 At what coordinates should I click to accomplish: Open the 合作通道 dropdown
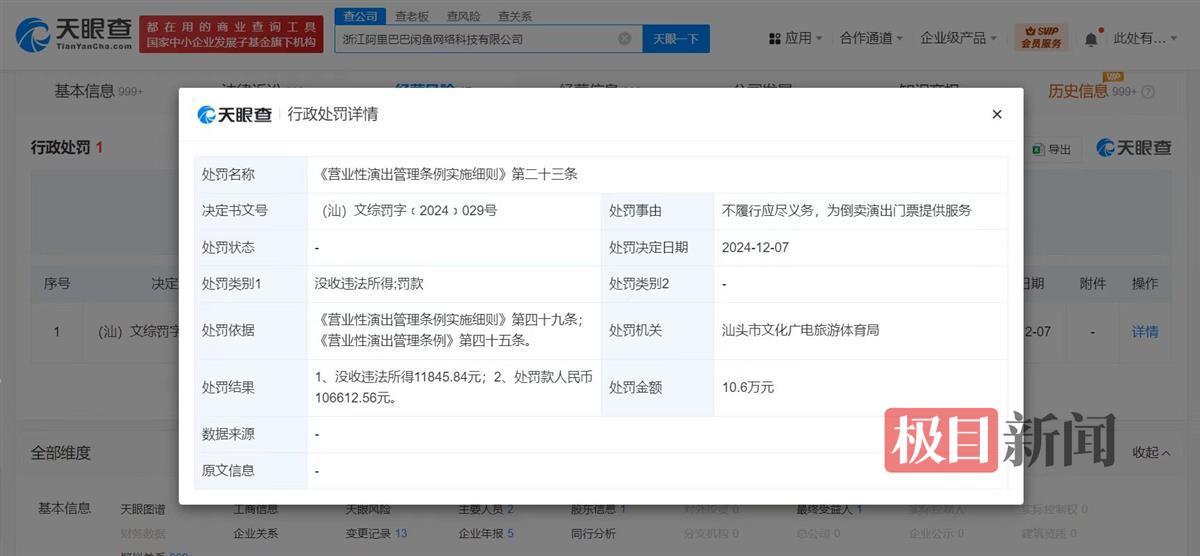tap(871, 38)
